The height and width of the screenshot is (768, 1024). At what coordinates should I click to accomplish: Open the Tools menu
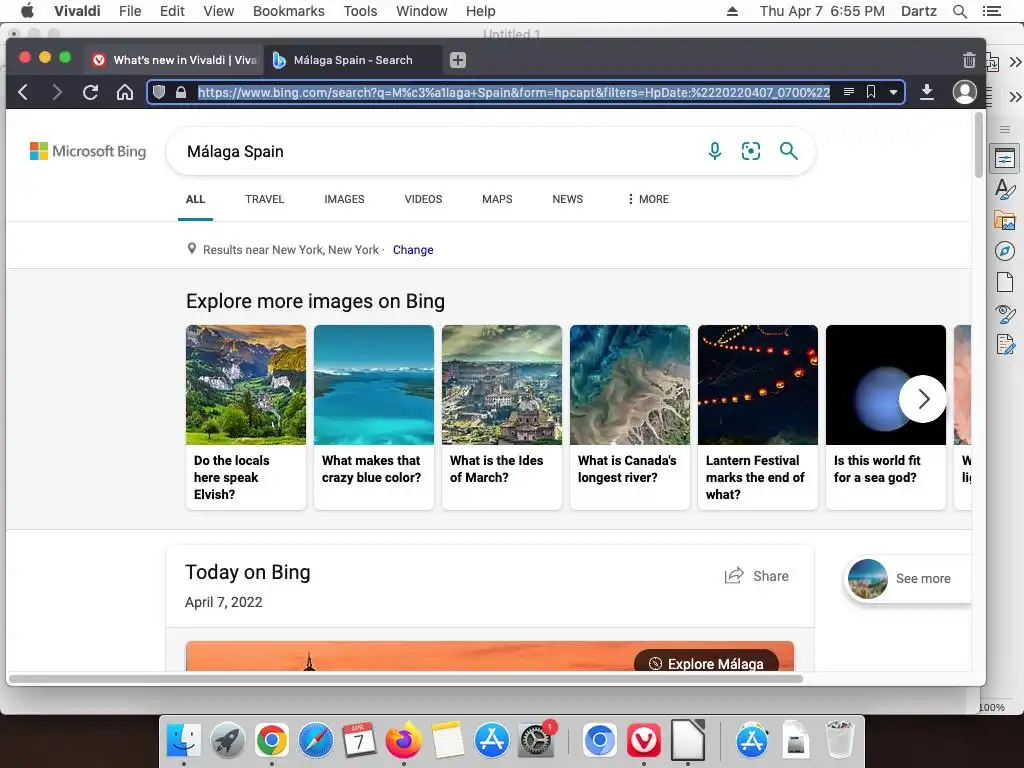pyautogui.click(x=360, y=11)
